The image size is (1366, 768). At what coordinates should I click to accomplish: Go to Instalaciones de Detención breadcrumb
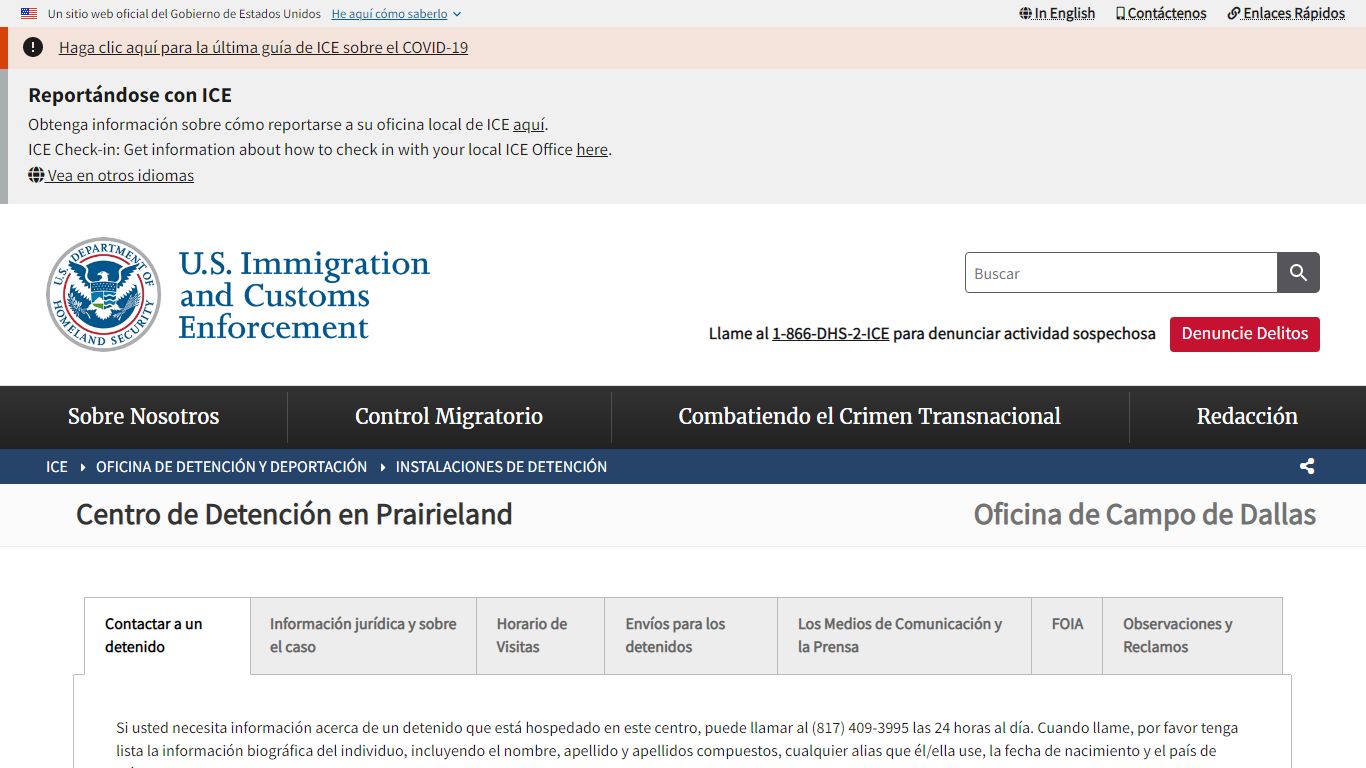(x=501, y=467)
